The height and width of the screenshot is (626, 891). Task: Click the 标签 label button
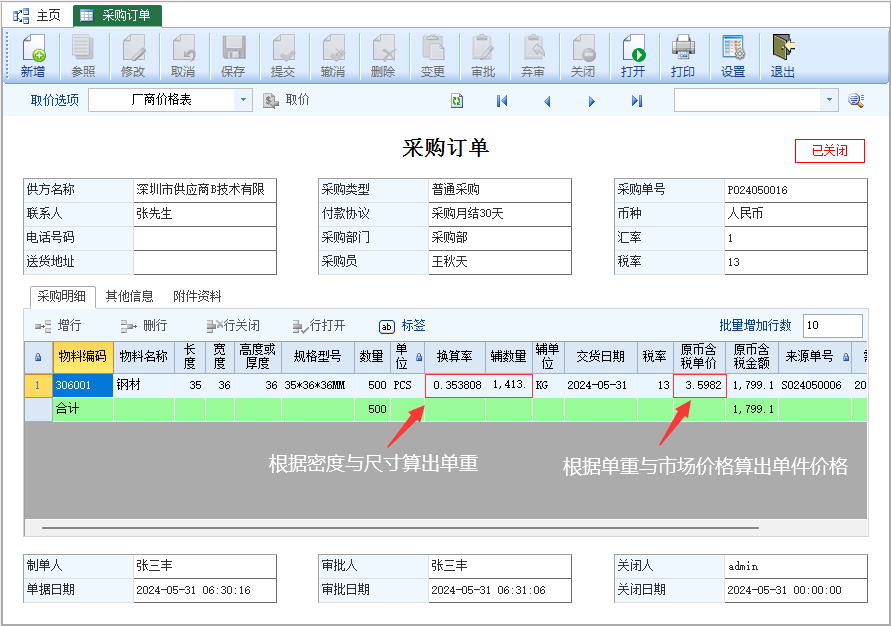point(402,325)
